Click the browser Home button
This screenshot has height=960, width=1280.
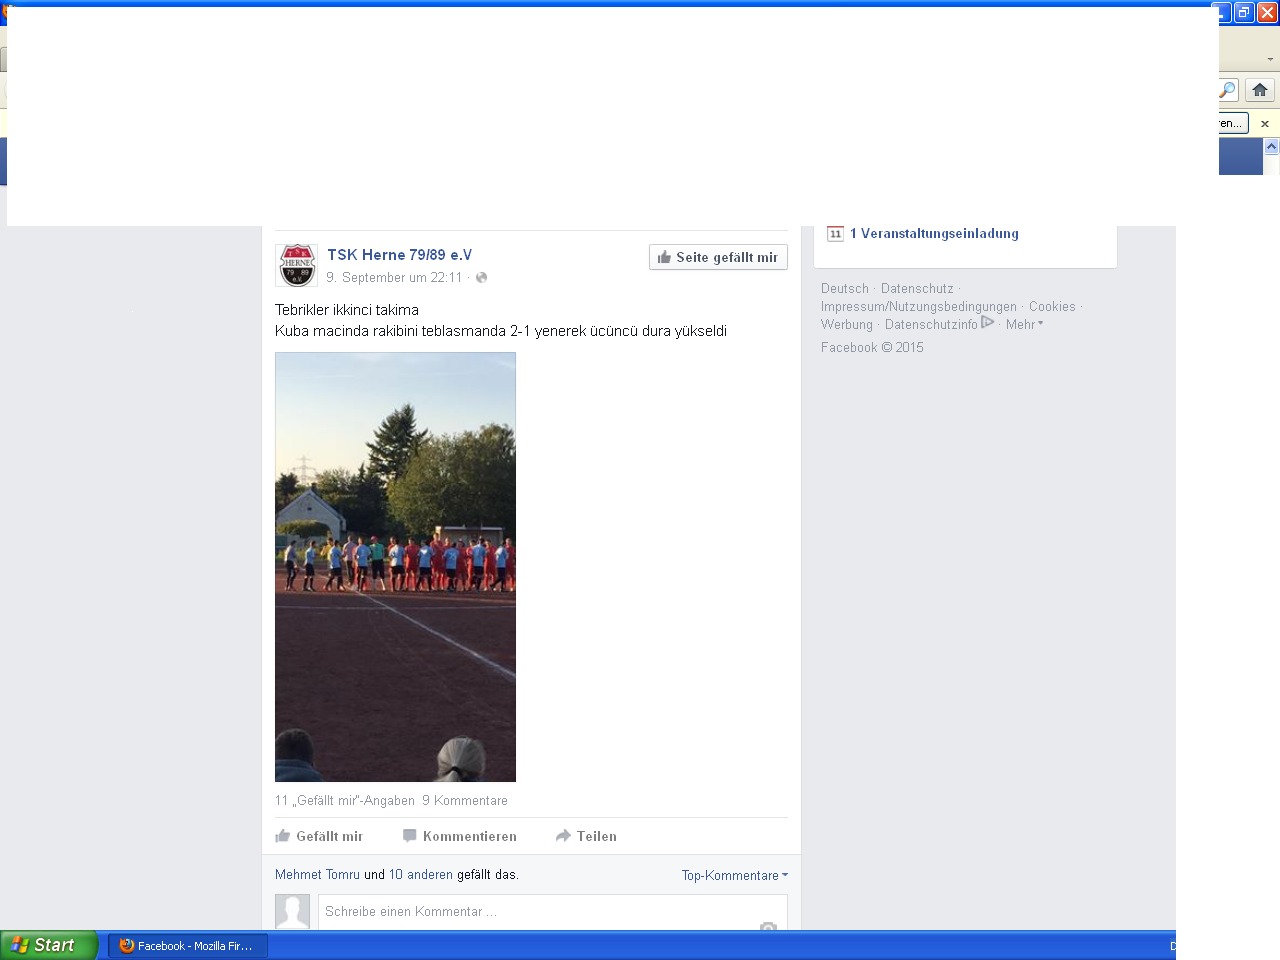pyautogui.click(x=1260, y=90)
